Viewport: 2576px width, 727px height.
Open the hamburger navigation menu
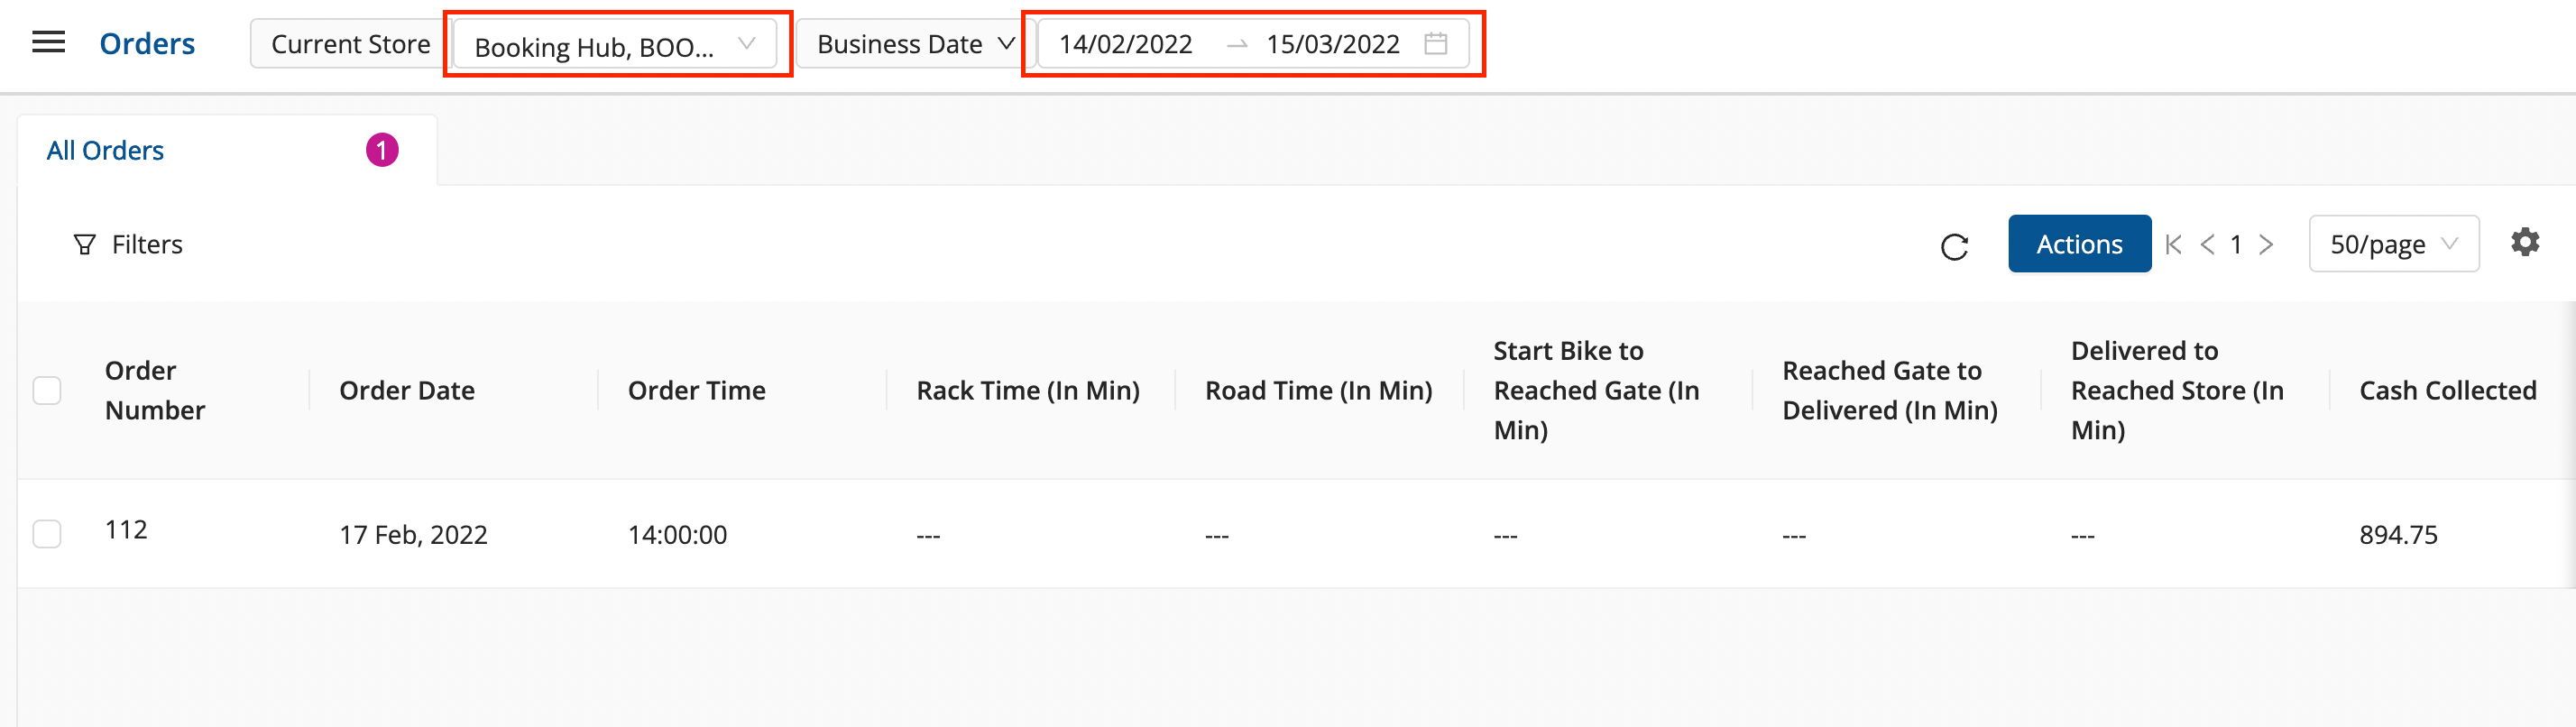[48, 42]
